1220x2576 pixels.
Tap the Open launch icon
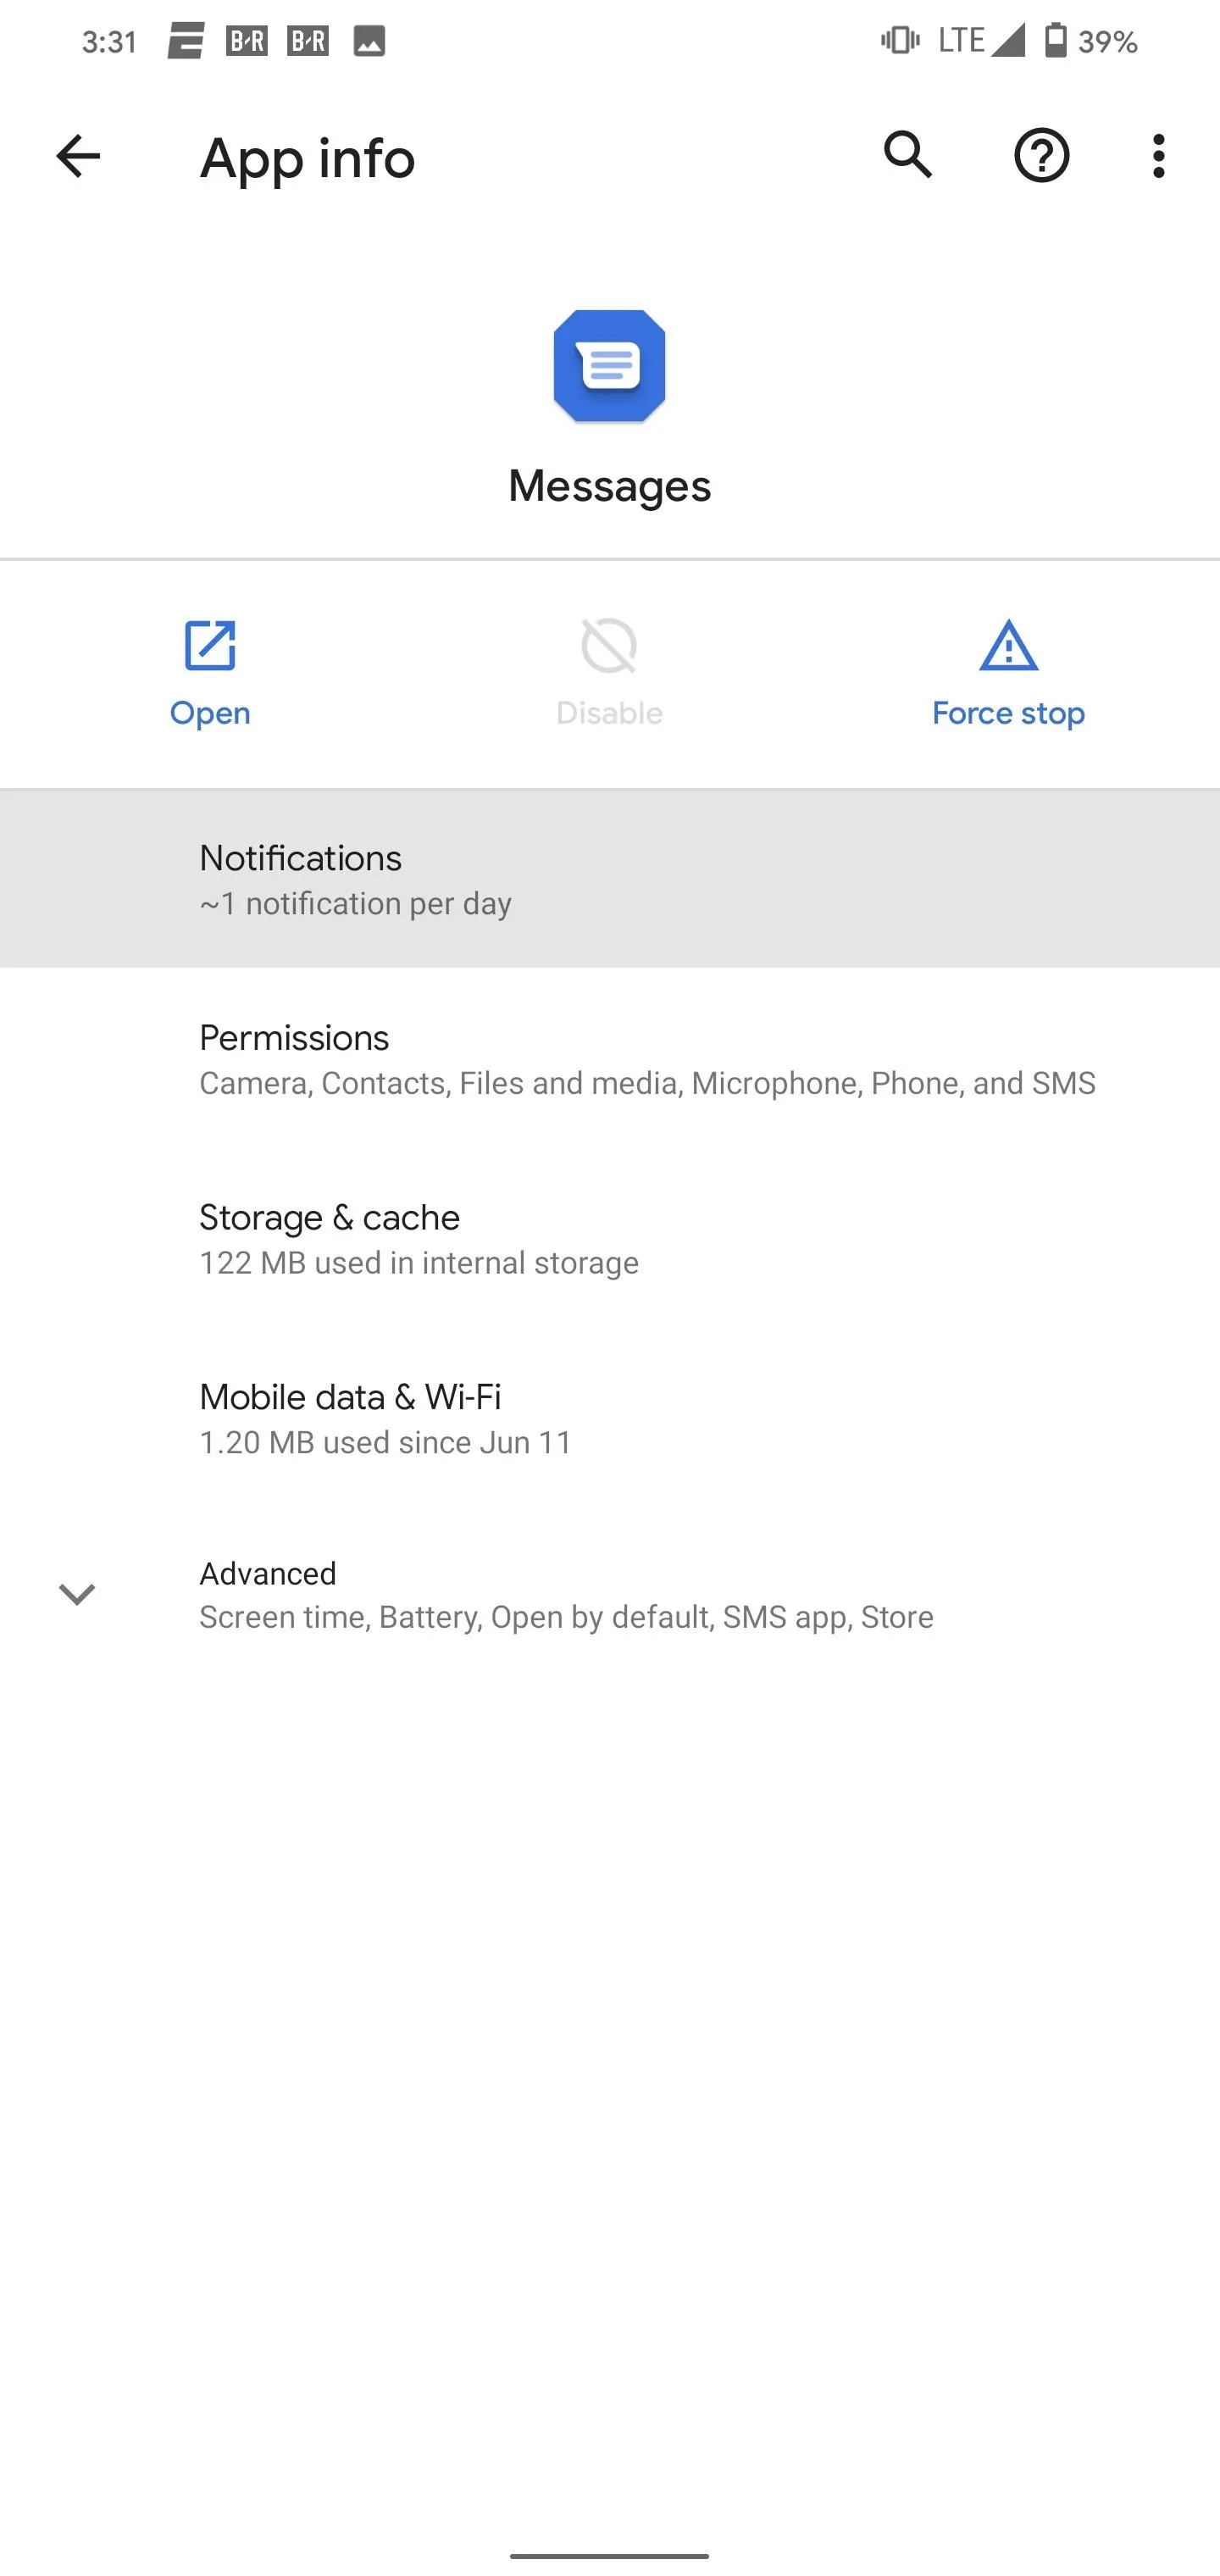coord(210,645)
